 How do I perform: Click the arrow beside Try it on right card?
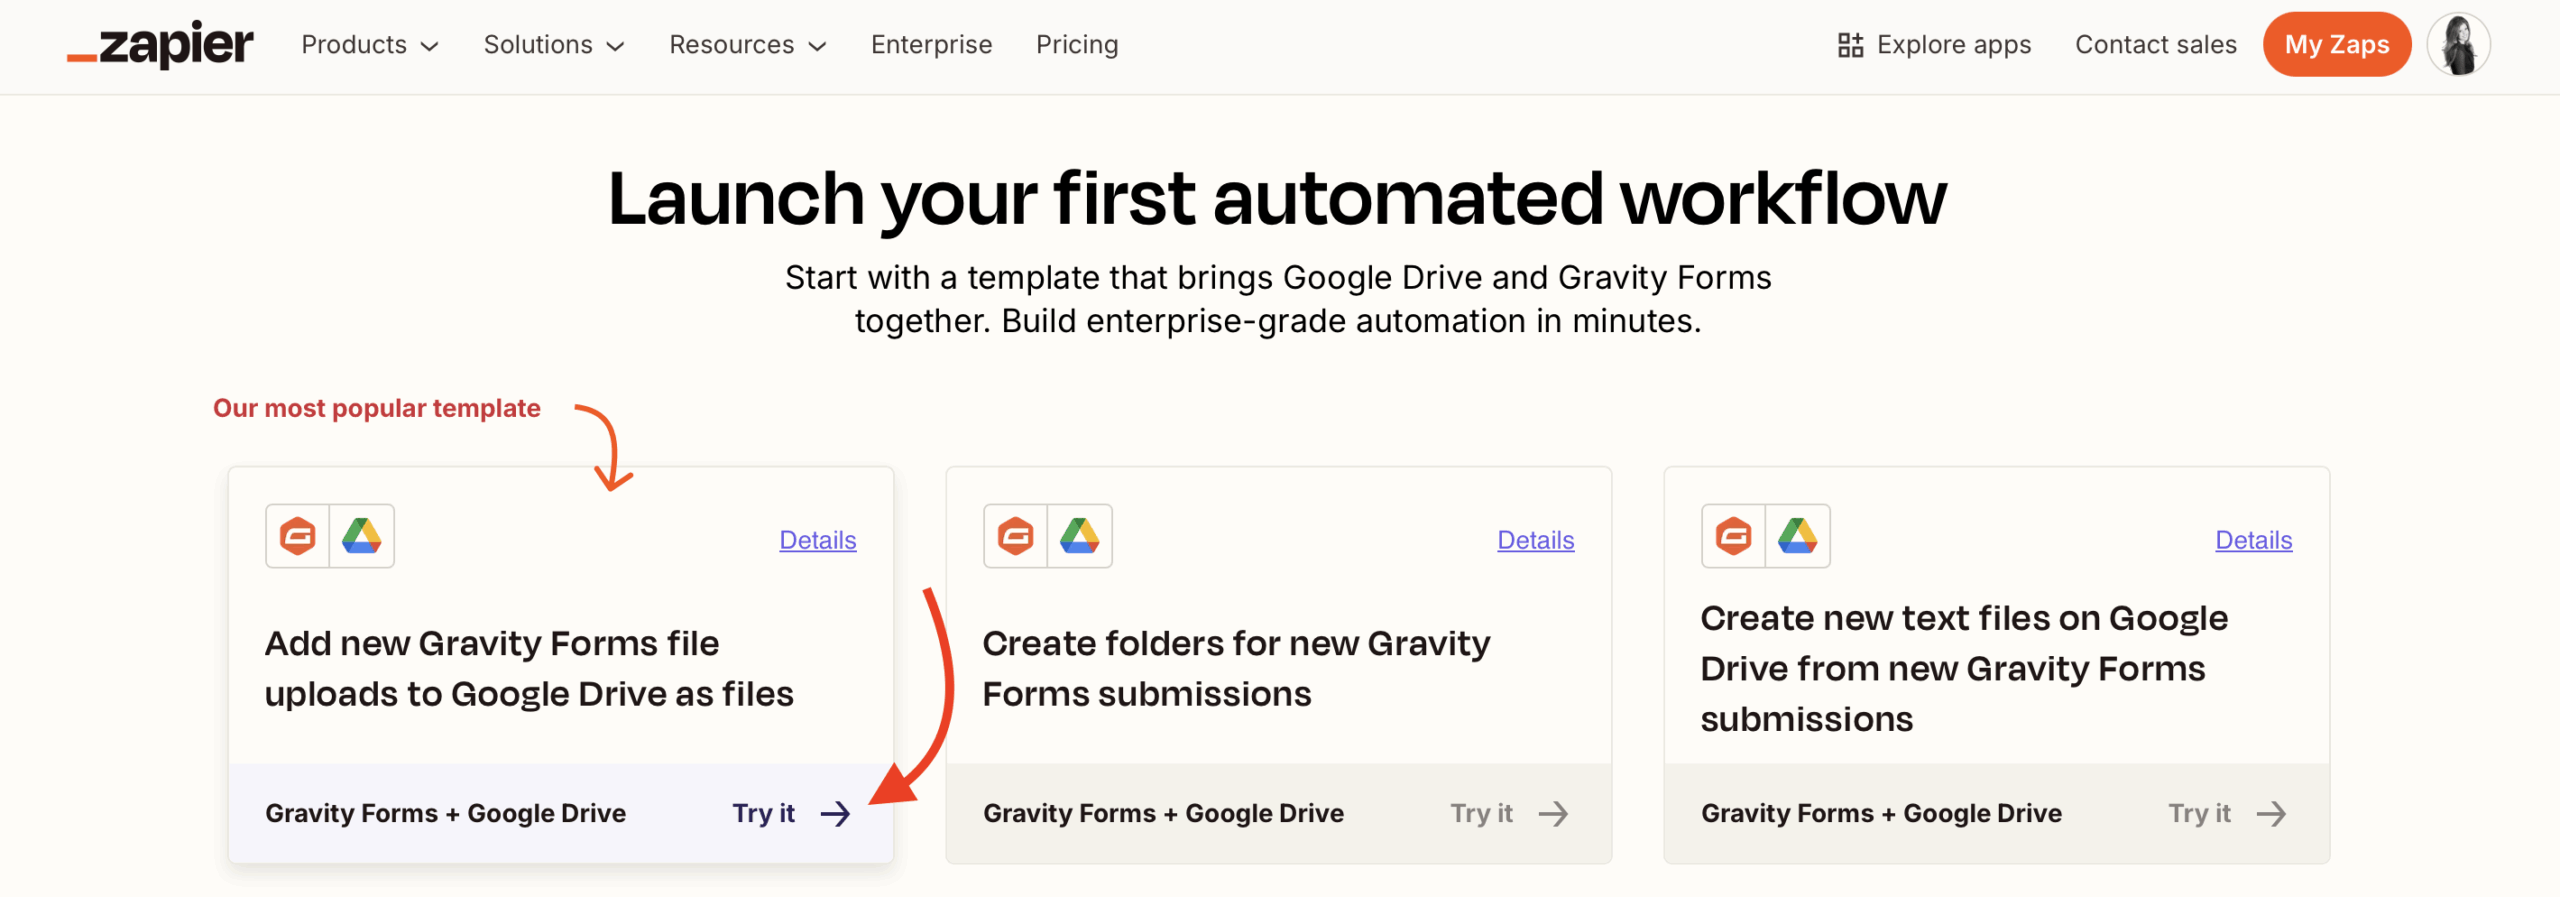tap(2272, 813)
